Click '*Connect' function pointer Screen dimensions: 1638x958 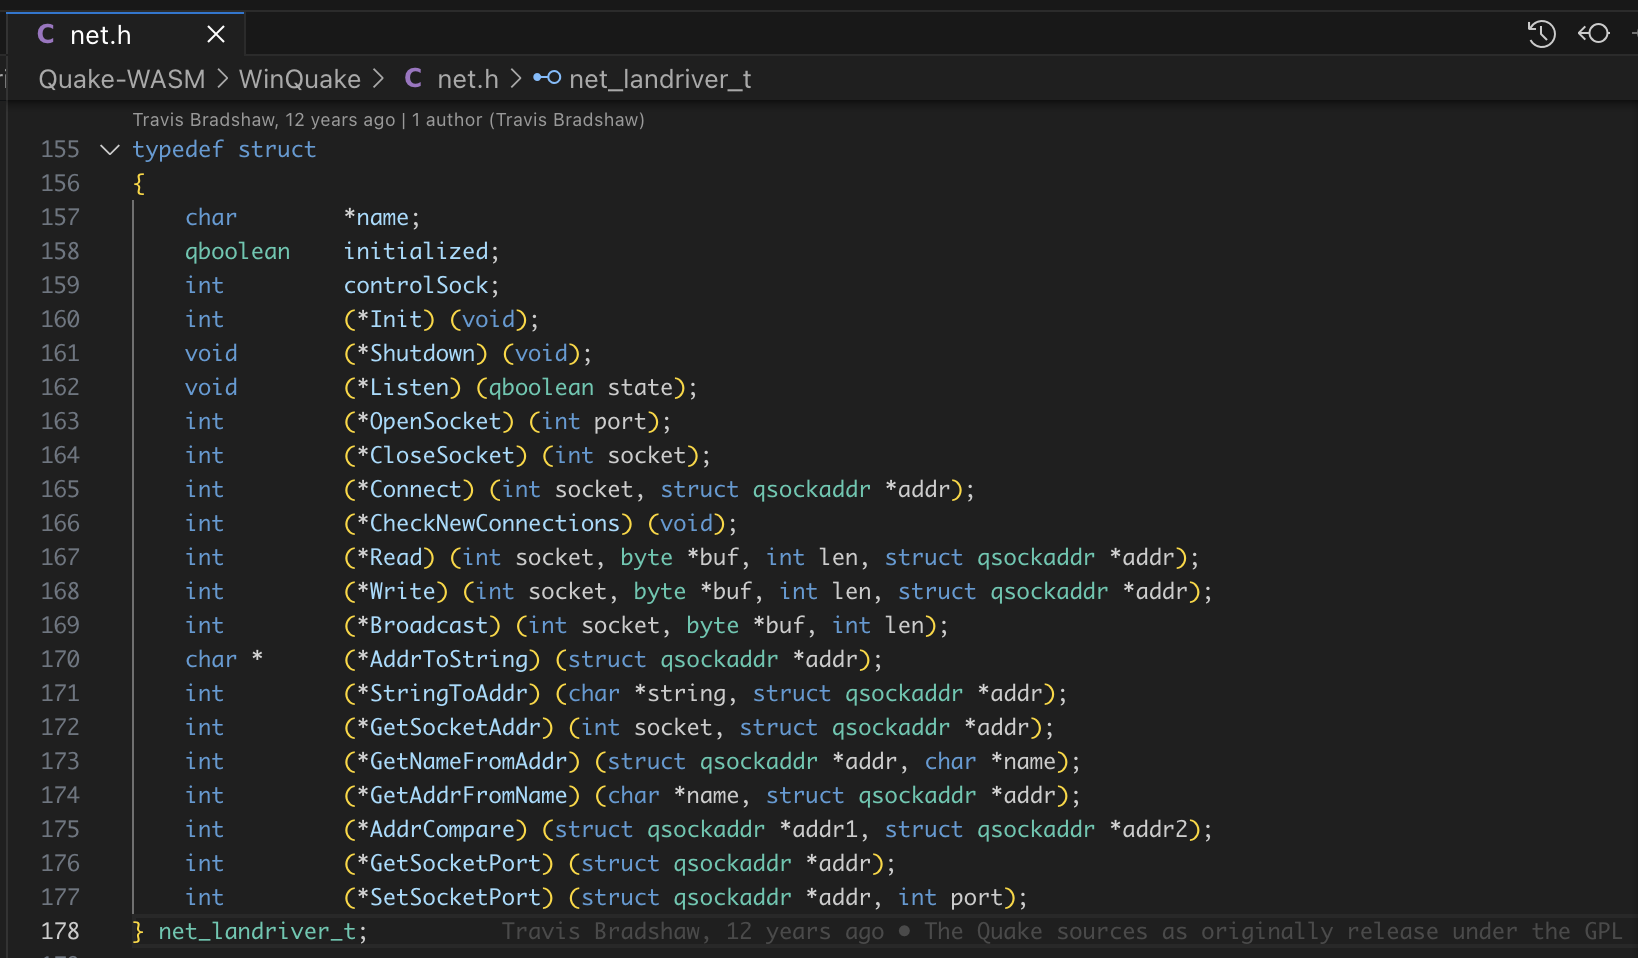click(x=409, y=490)
